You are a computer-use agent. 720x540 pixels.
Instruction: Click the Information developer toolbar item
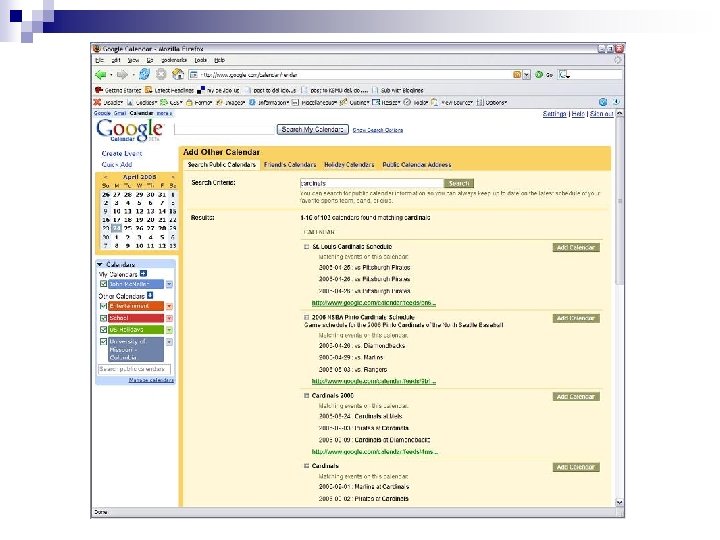[x=269, y=102]
